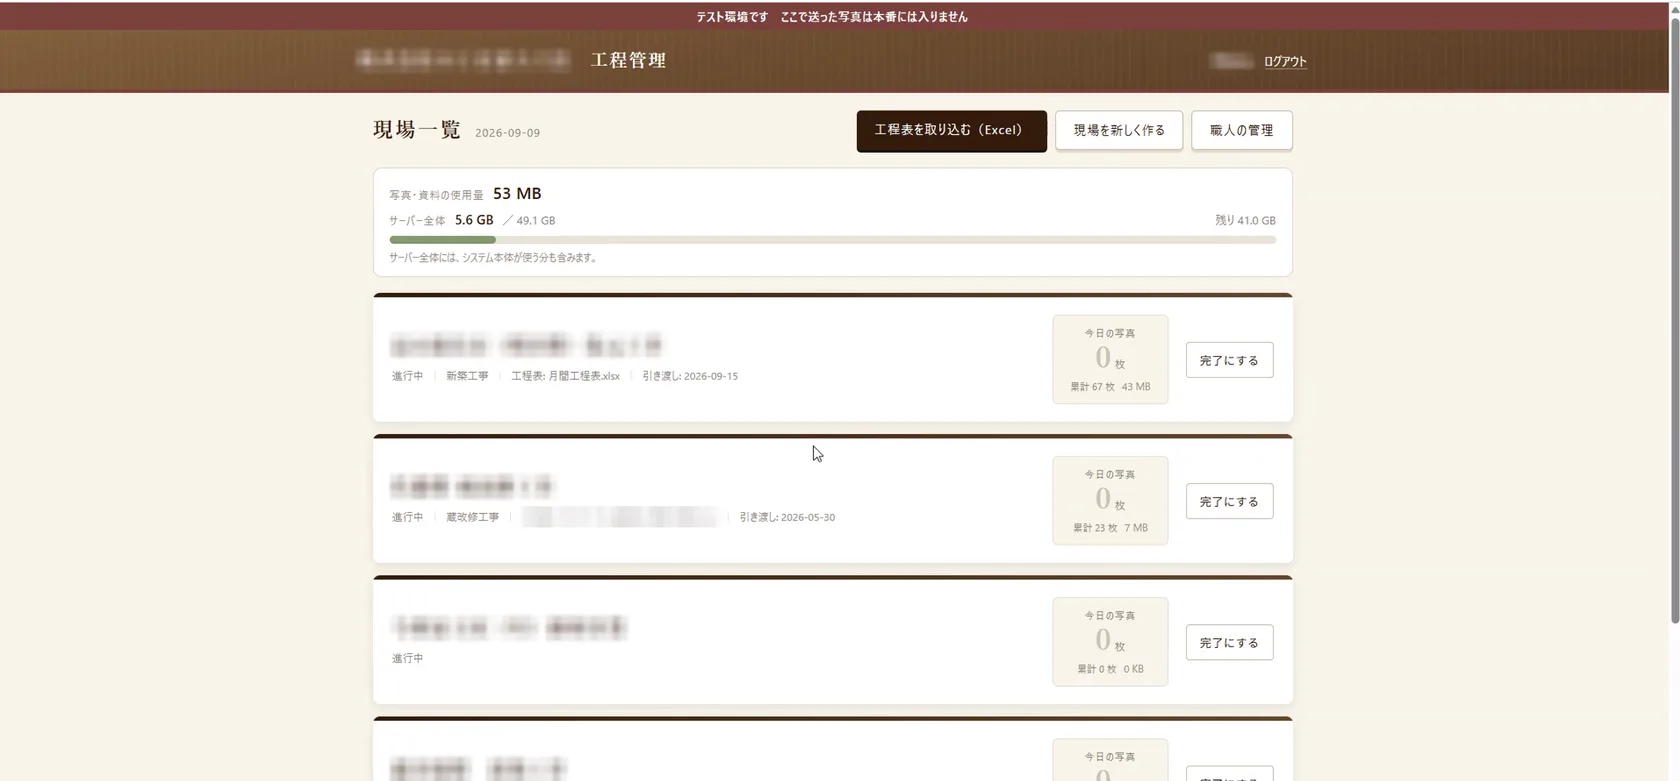
Task: Click the 今日の写真 box showing 累計 23 枚
Action: point(1110,501)
